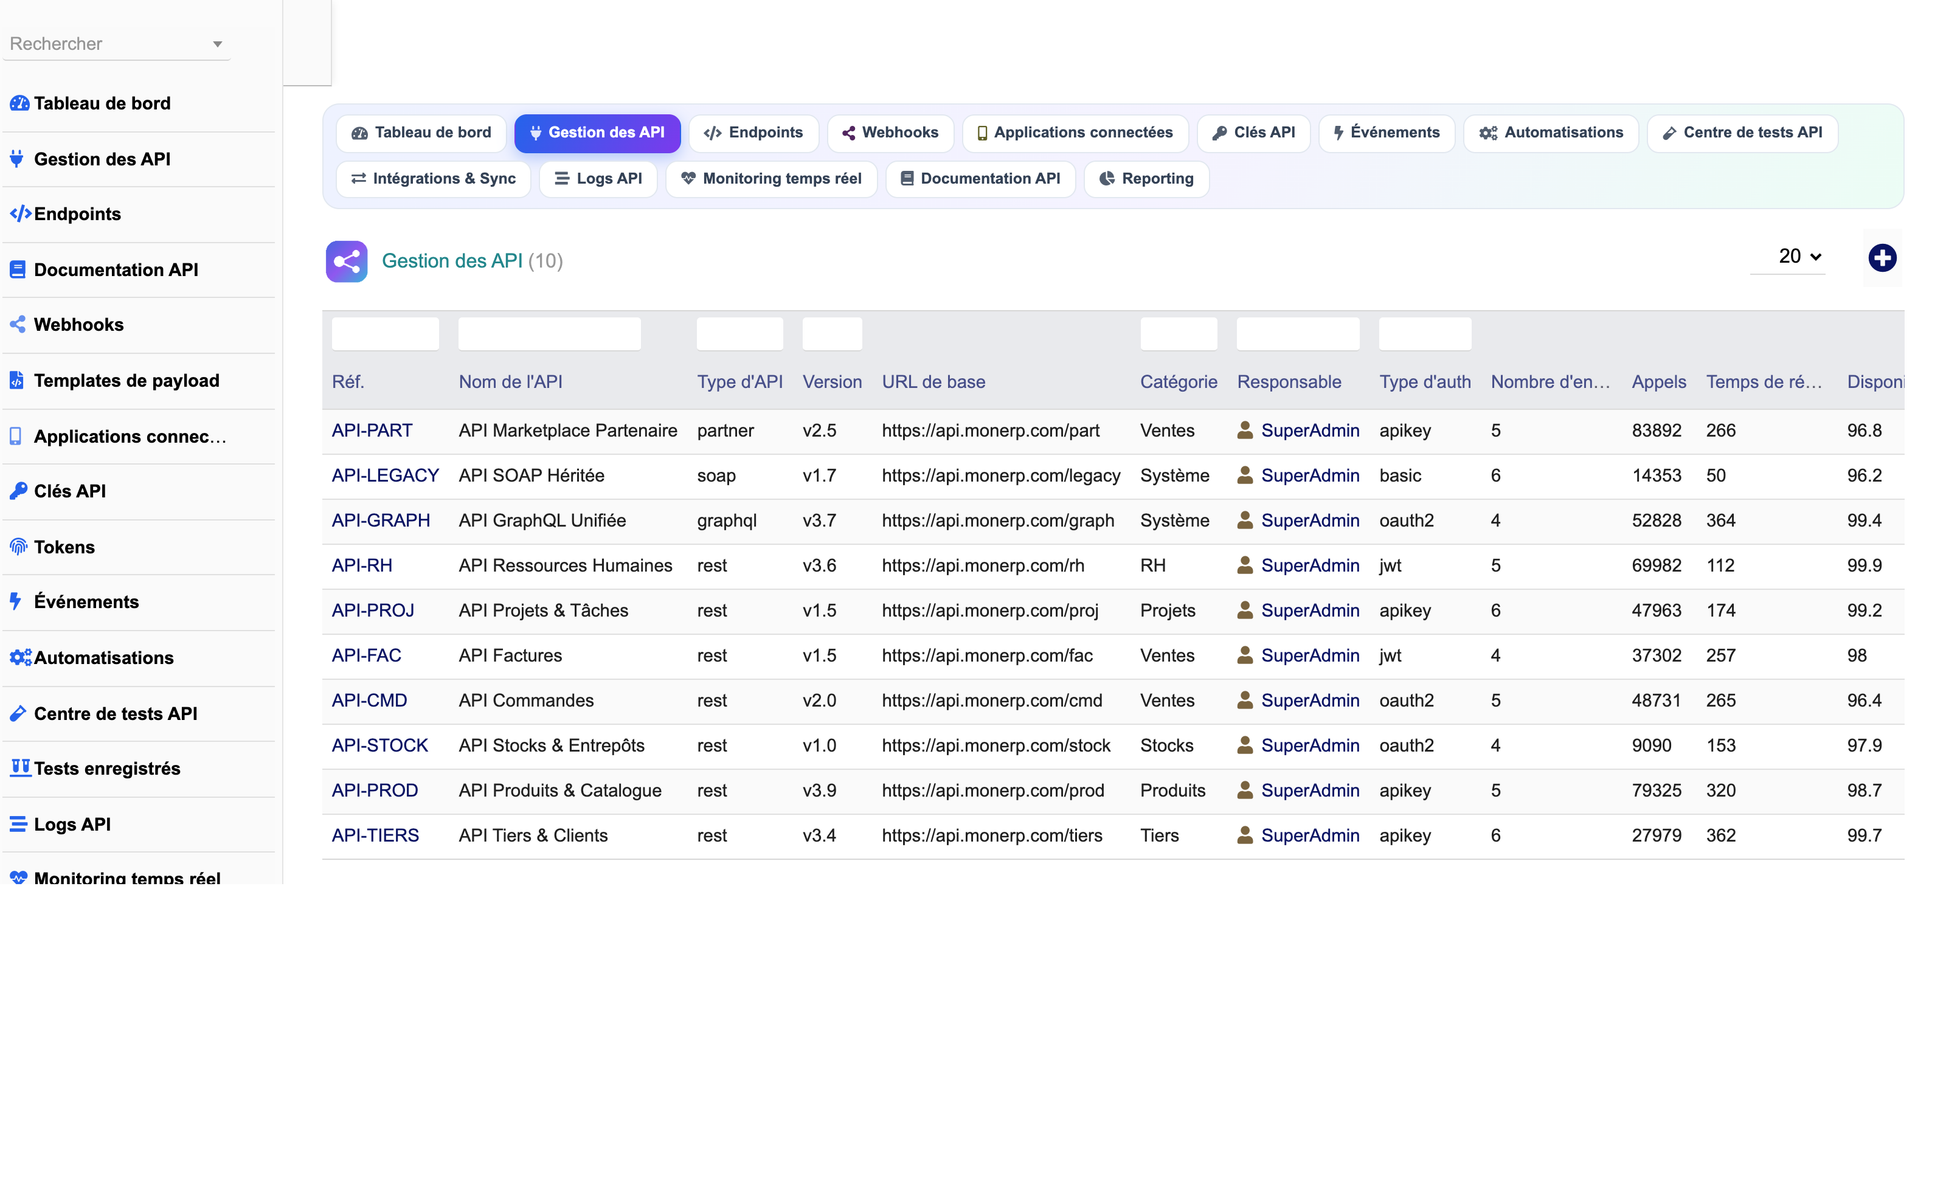Viewport: 1946px width, 1204px height.
Task: Click the Logs API sidebar list icon
Action: coord(18,824)
